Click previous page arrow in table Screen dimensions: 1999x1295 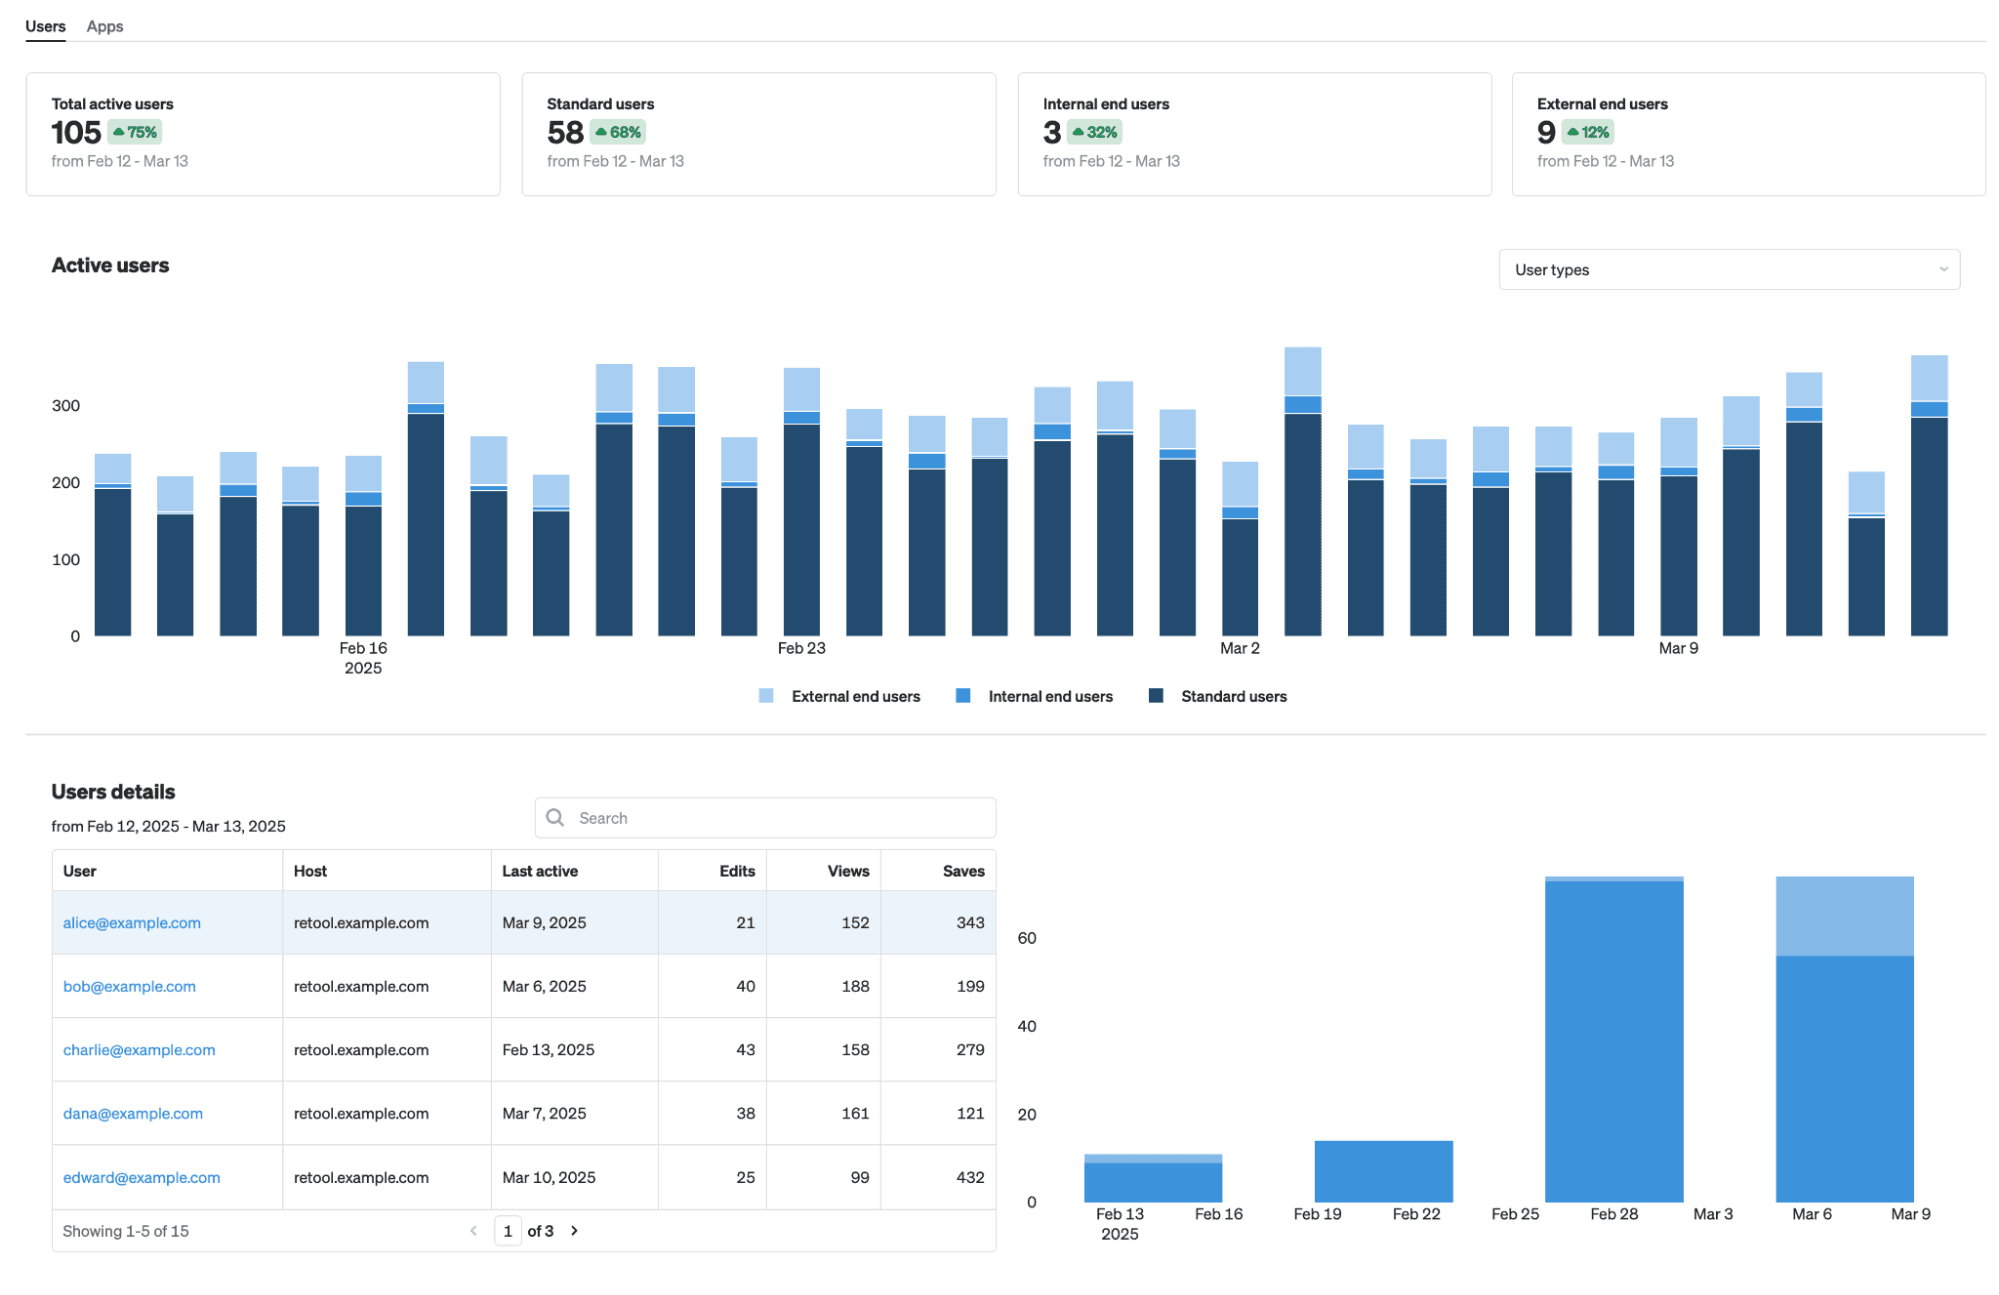(473, 1230)
